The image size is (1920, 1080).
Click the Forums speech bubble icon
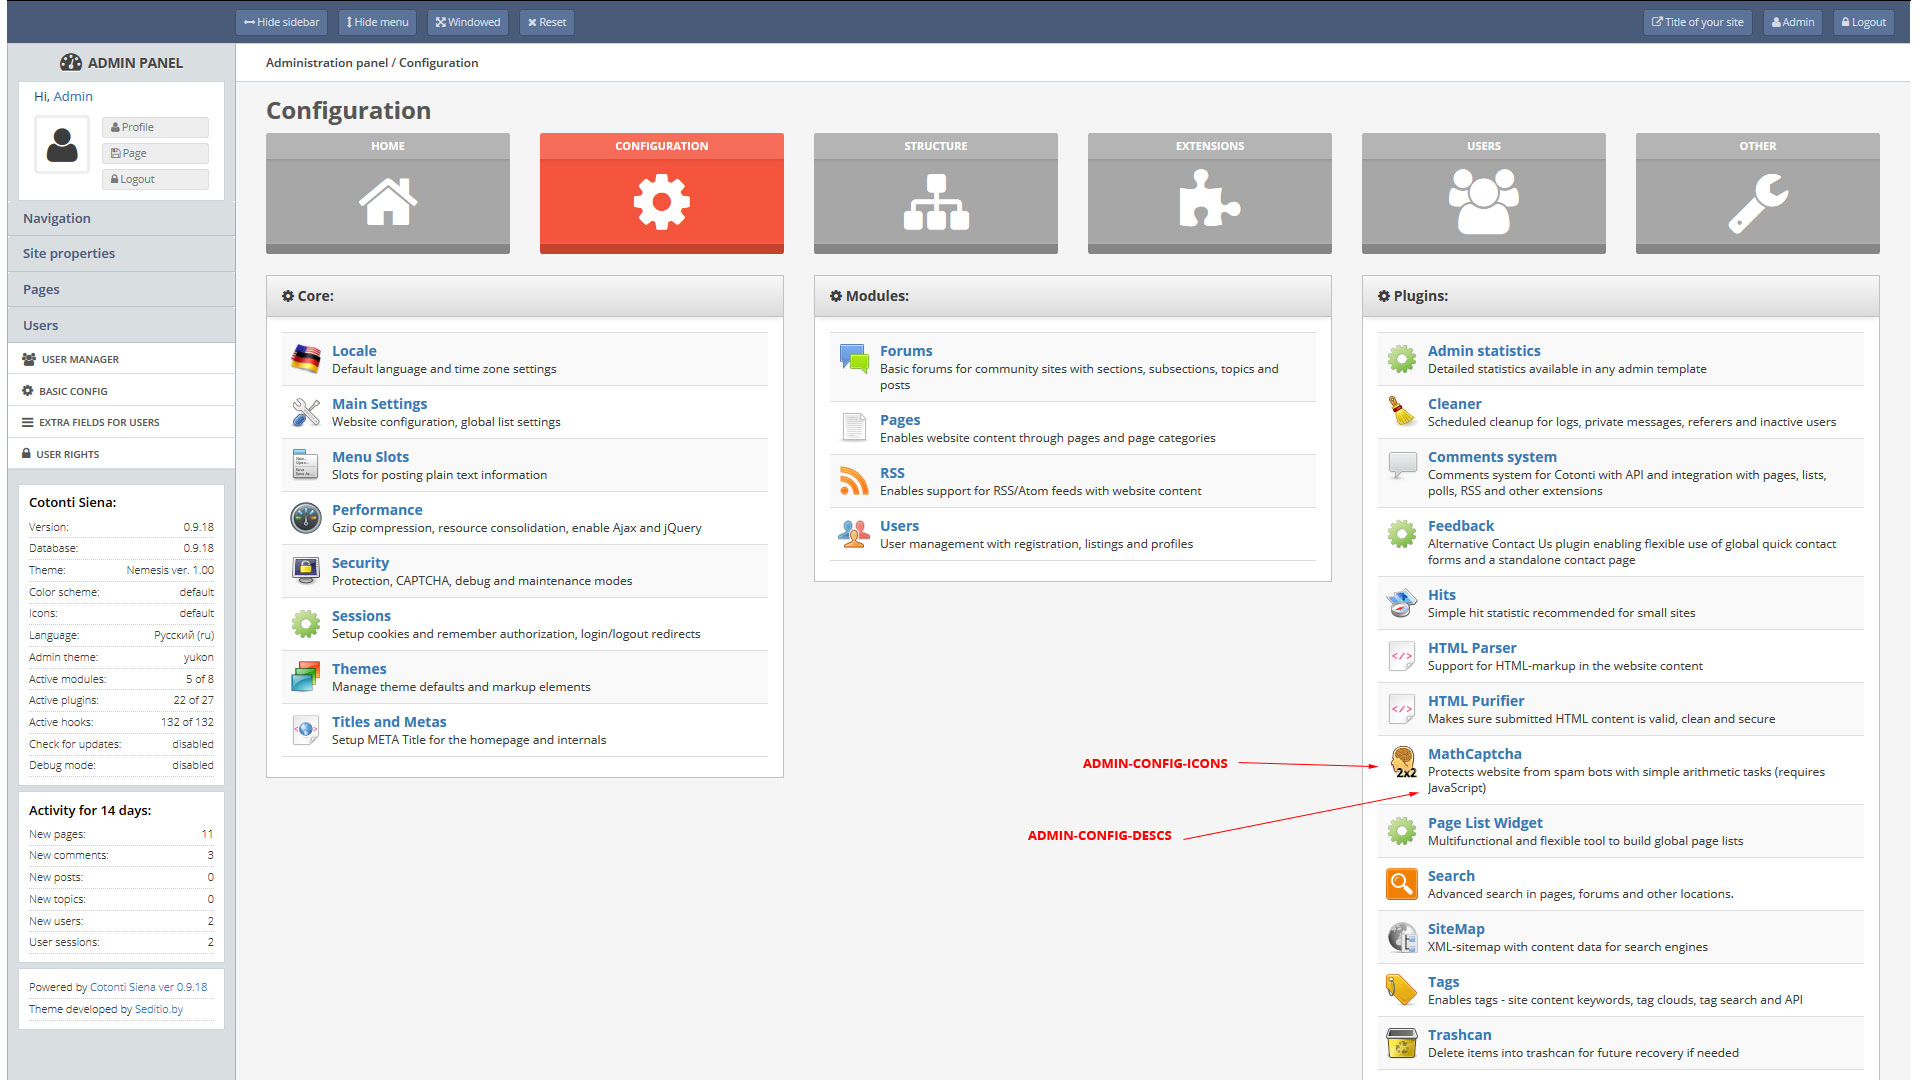click(853, 358)
